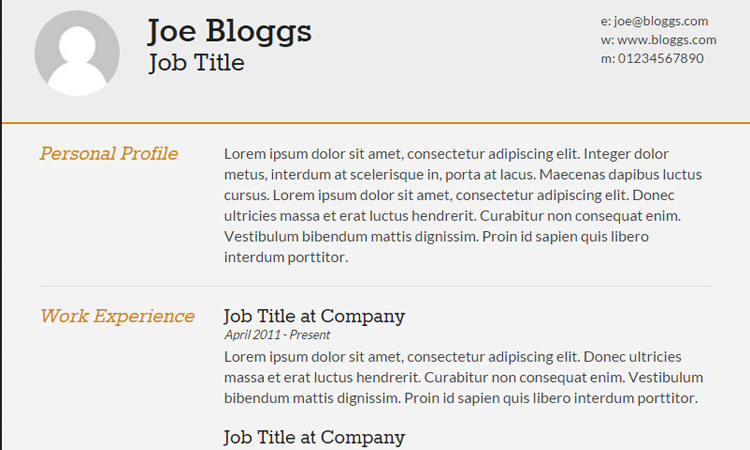Click the 'e:' email label prefix
This screenshot has height=450, width=750.
tap(606, 22)
